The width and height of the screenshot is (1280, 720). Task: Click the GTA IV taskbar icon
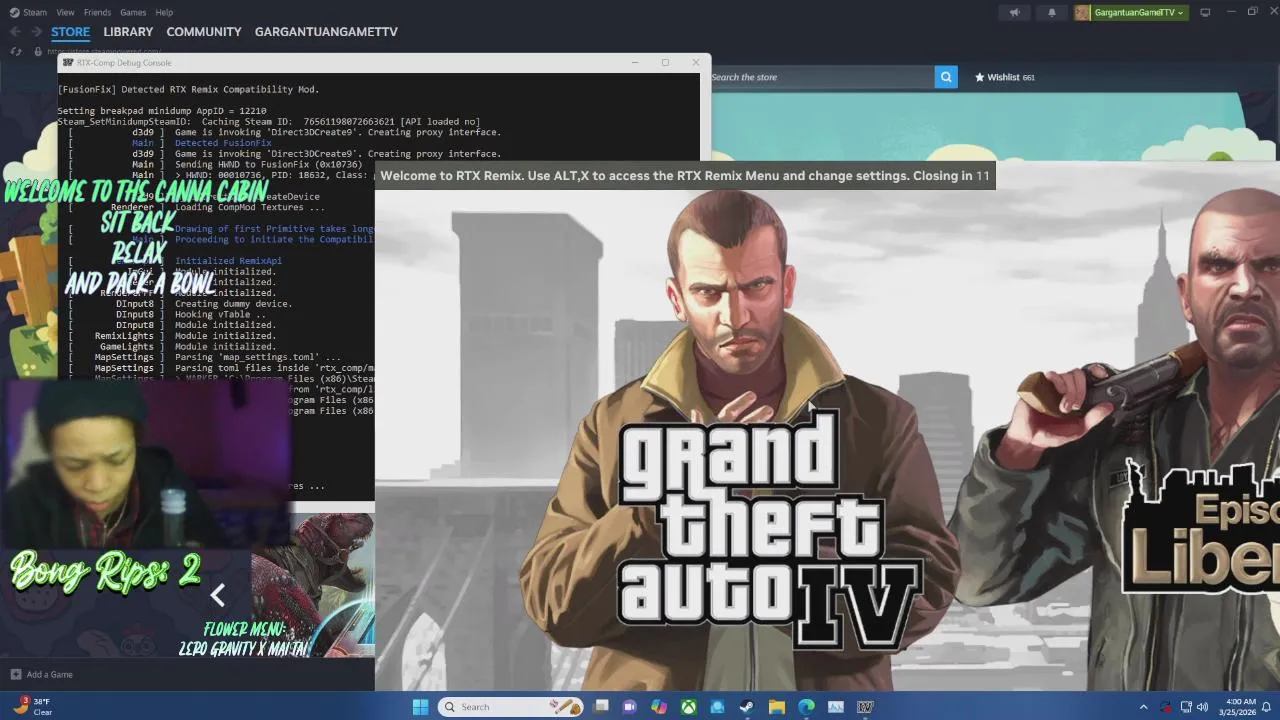pyautogui.click(x=865, y=707)
